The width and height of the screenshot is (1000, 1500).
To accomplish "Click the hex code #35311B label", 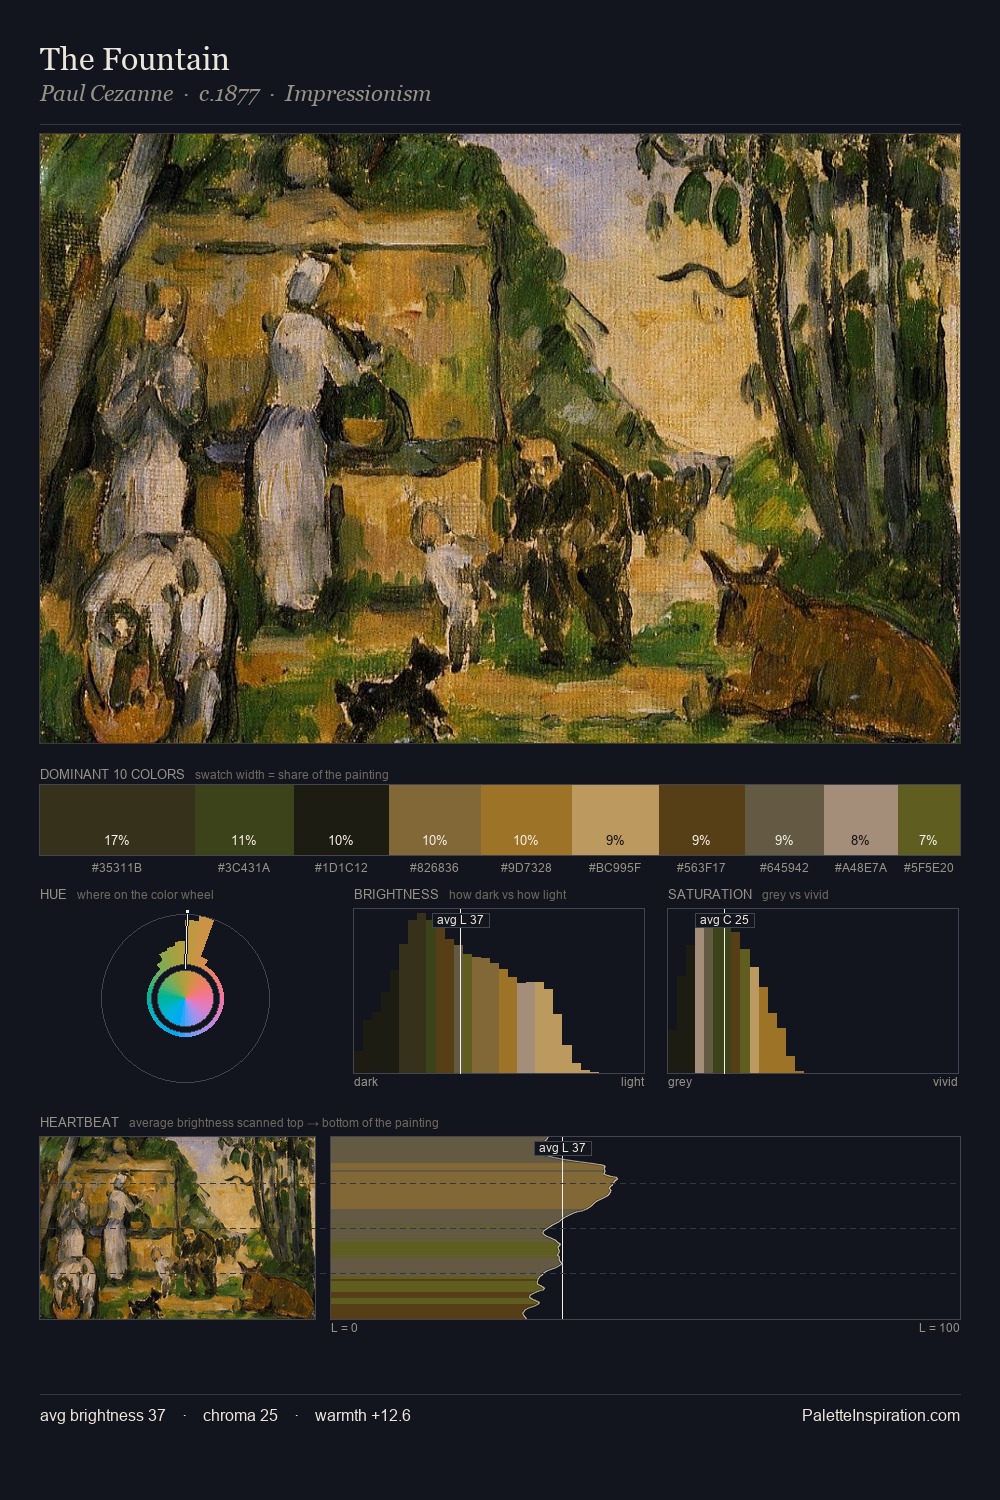I will pos(117,868).
